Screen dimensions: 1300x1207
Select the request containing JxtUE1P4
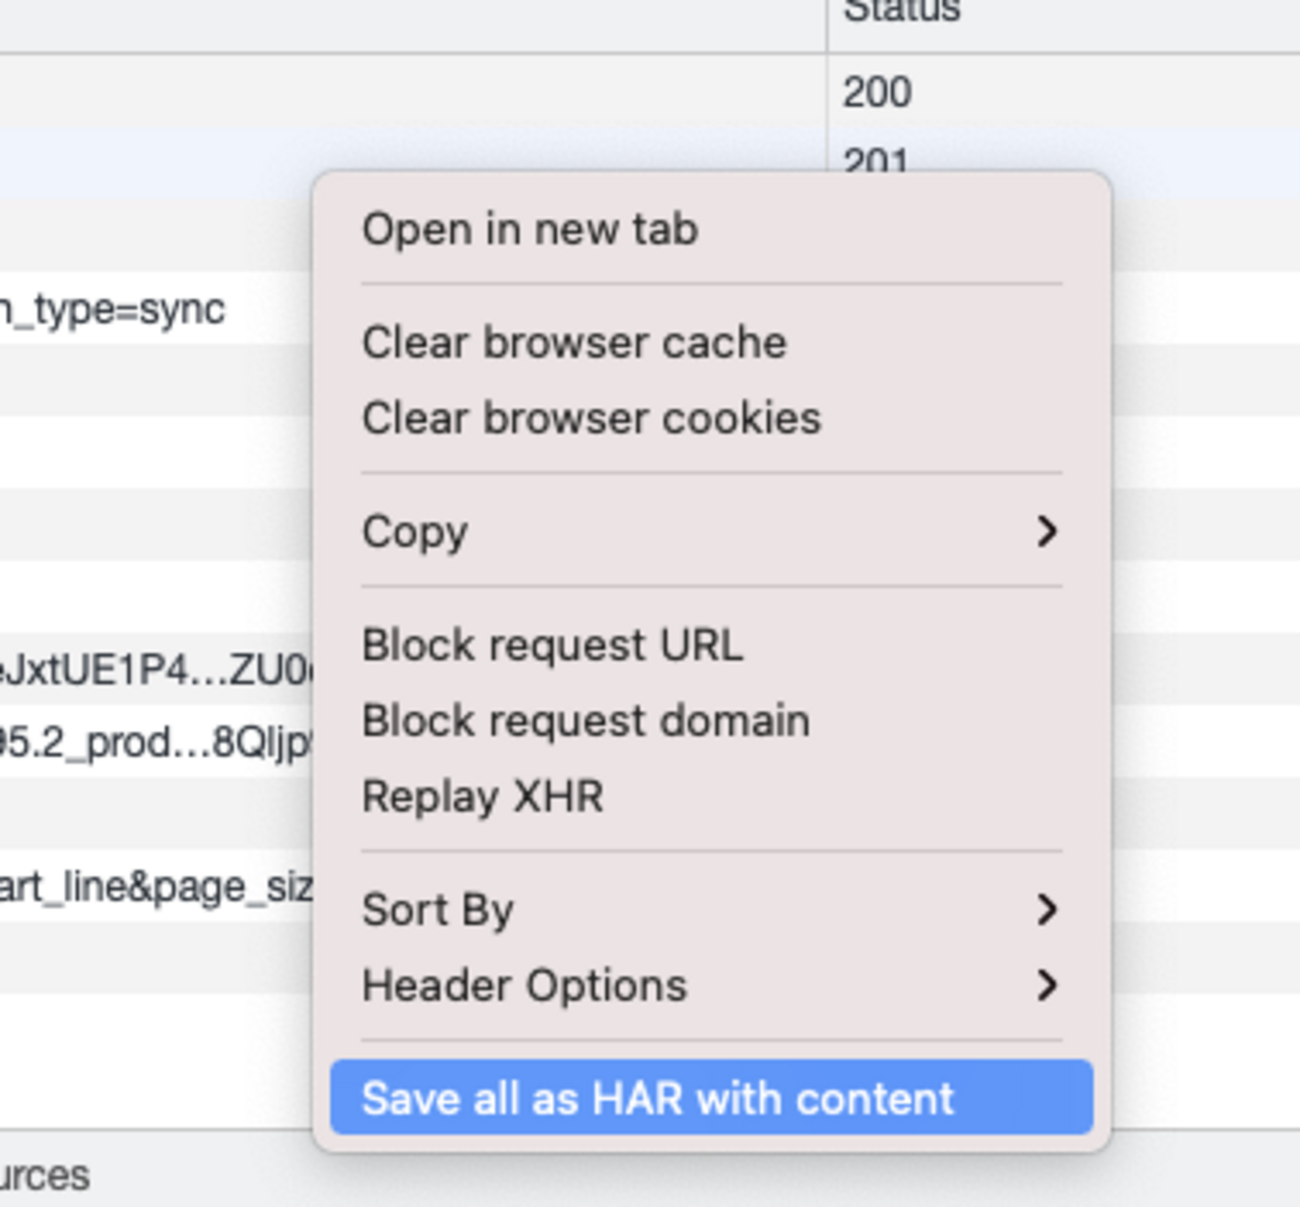click(156, 669)
